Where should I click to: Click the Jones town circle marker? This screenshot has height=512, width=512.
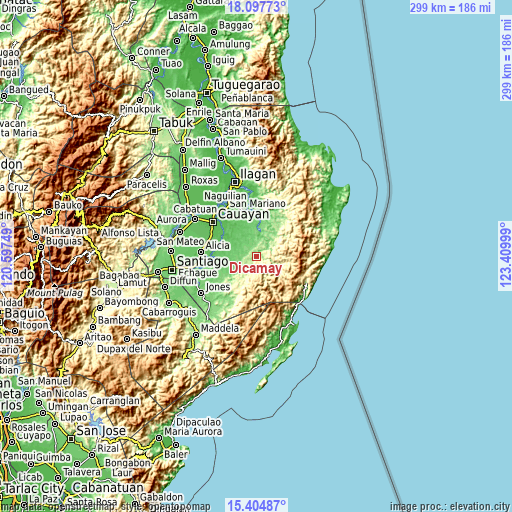pyautogui.click(x=201, y=293)
